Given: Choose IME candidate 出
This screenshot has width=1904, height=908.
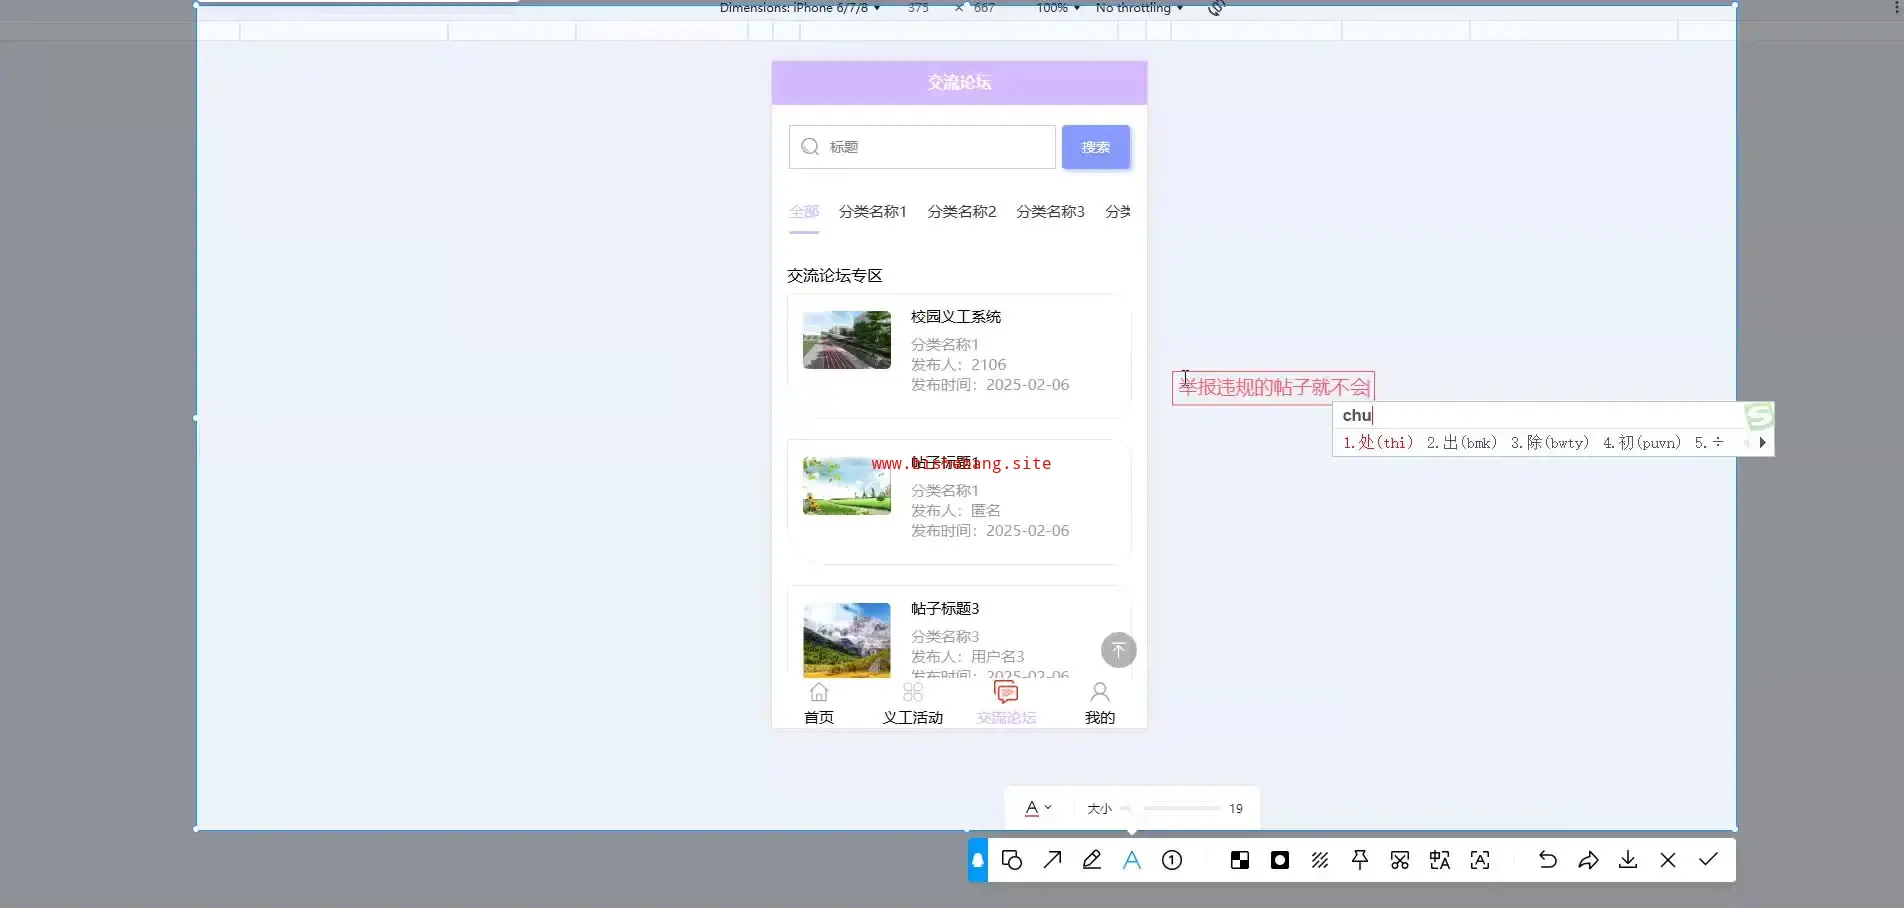Looking at the screenshot, I should pyautogui.click(x=1460, y=443).
